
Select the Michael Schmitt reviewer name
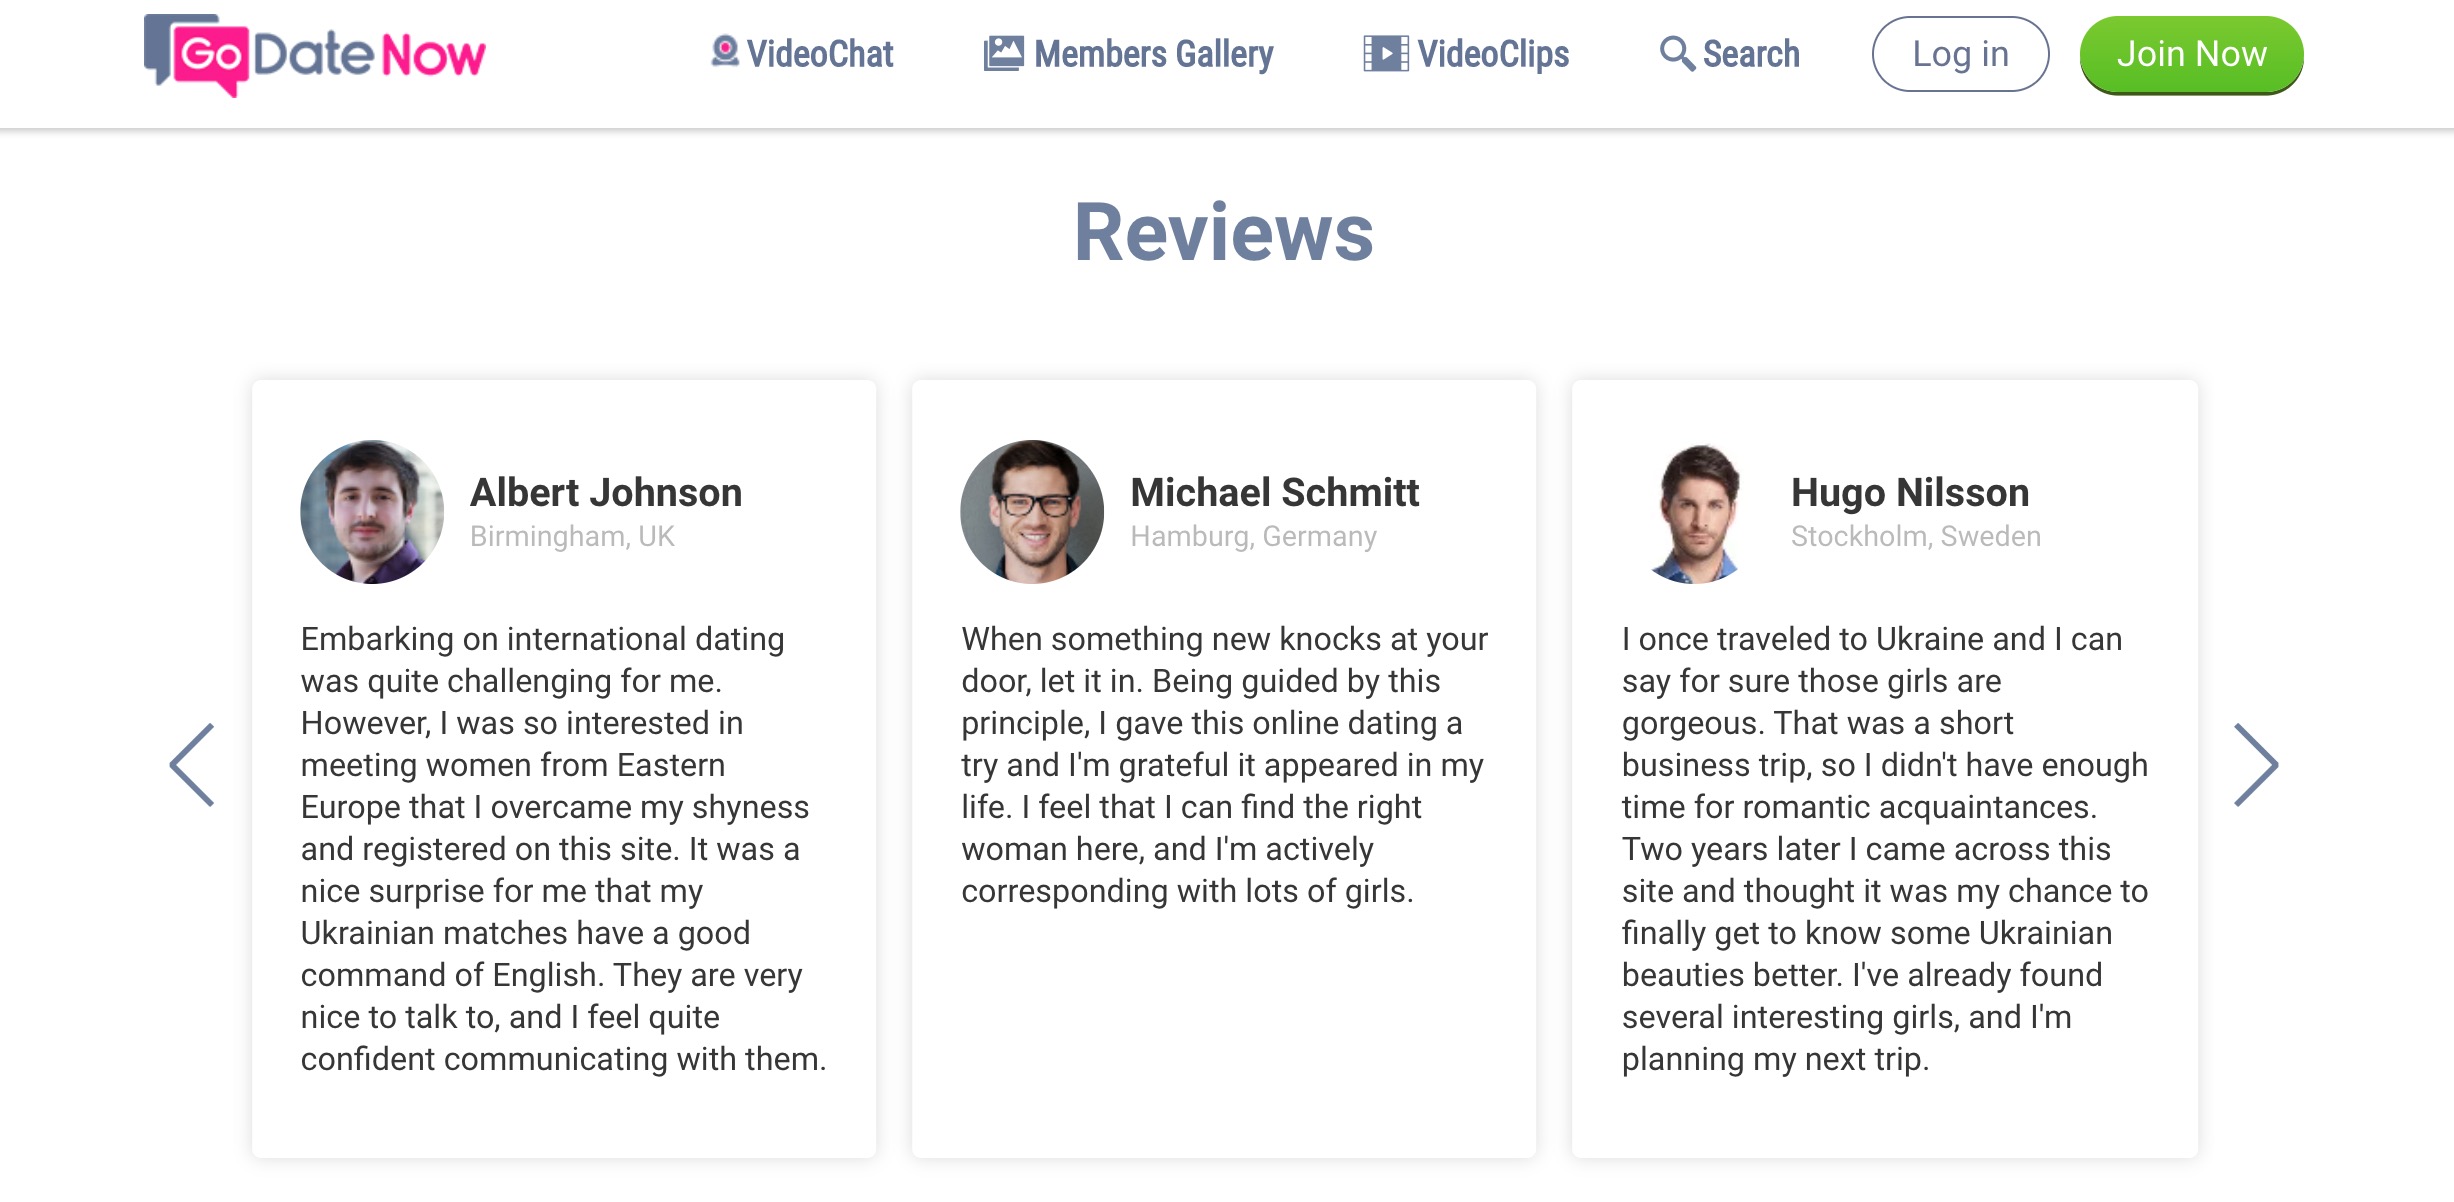(x=1275, y=493)
